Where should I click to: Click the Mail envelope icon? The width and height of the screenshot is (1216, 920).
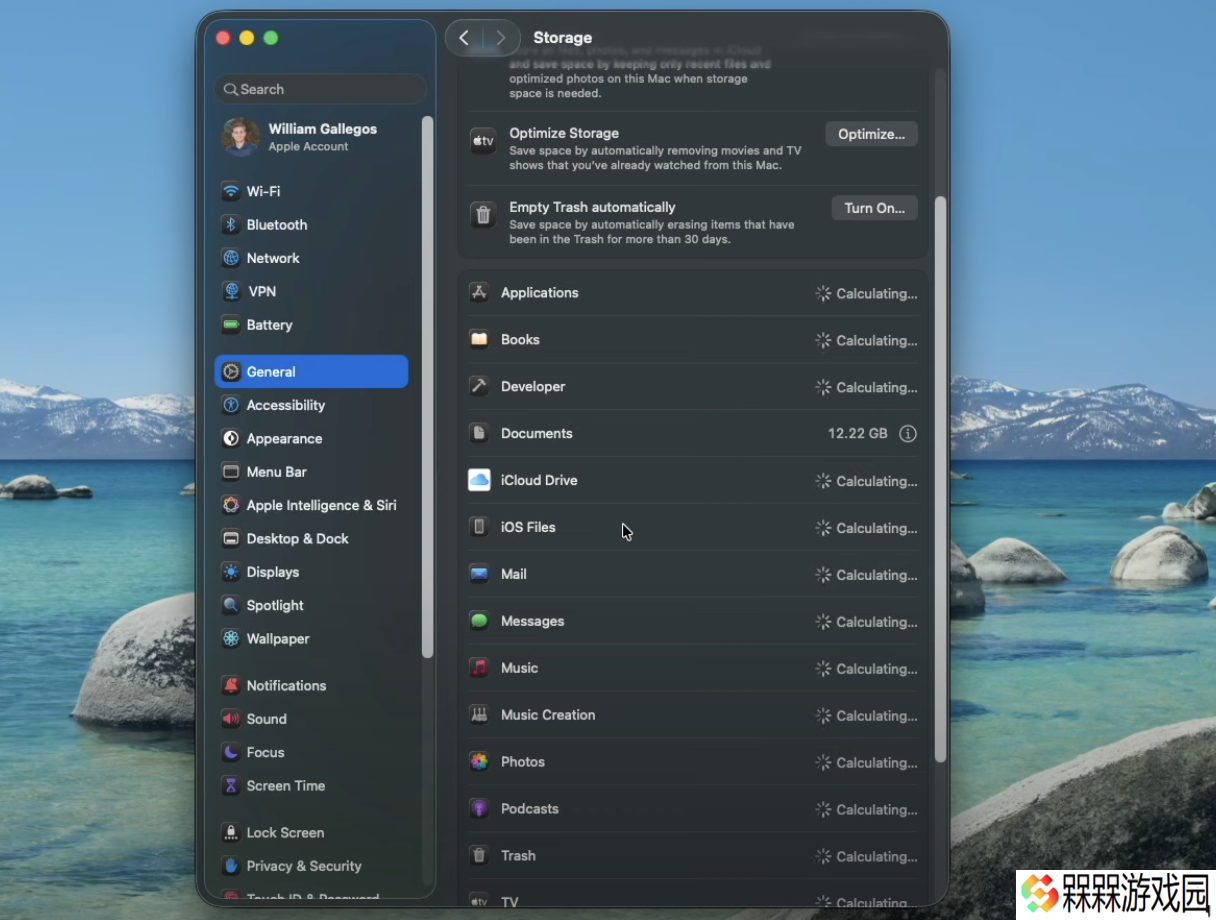click(x=479, y=574)
